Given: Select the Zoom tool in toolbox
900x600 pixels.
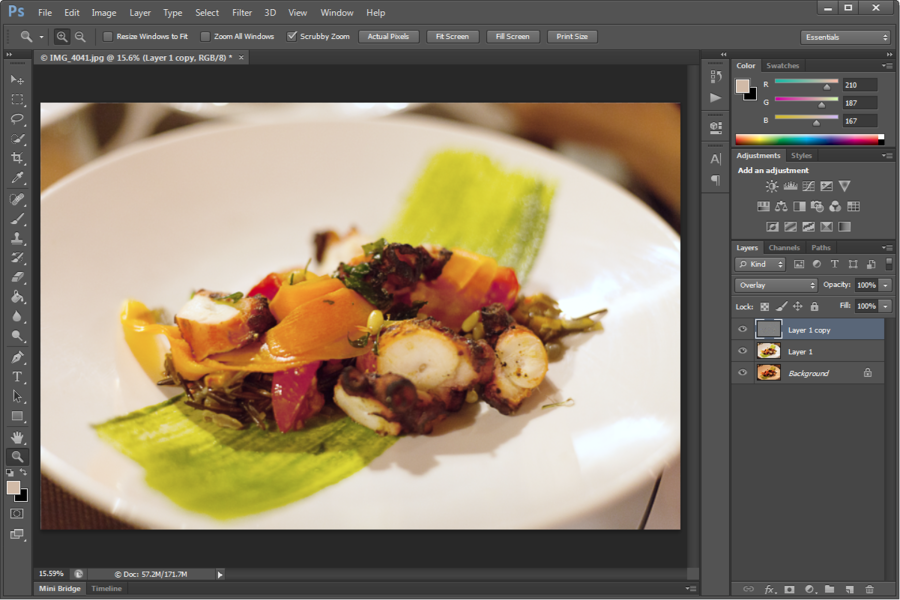Looking at the screenshot, I should click(17, 457).
